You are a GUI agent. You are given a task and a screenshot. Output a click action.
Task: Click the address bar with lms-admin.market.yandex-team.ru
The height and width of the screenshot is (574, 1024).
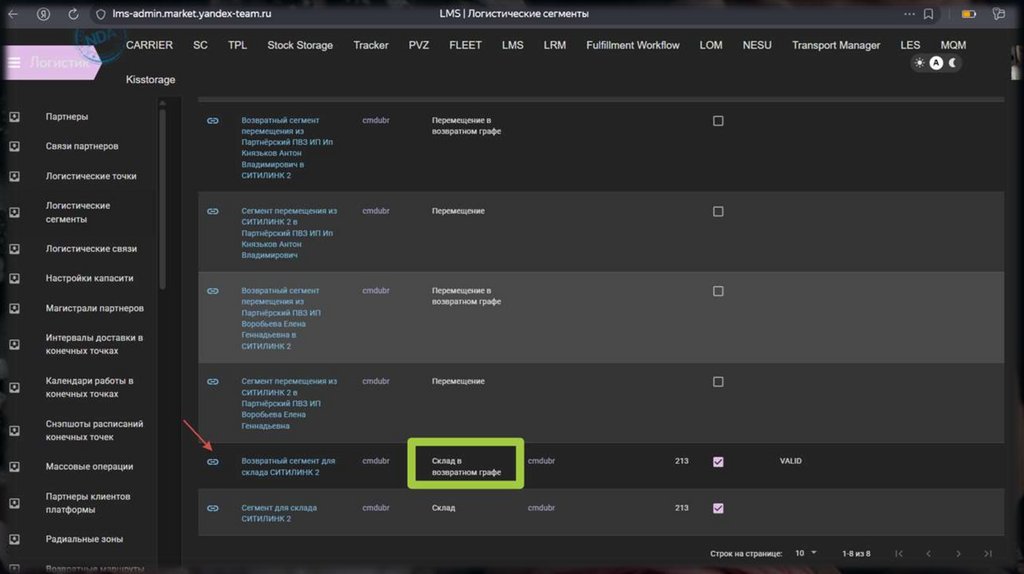(x=191, y=14)
